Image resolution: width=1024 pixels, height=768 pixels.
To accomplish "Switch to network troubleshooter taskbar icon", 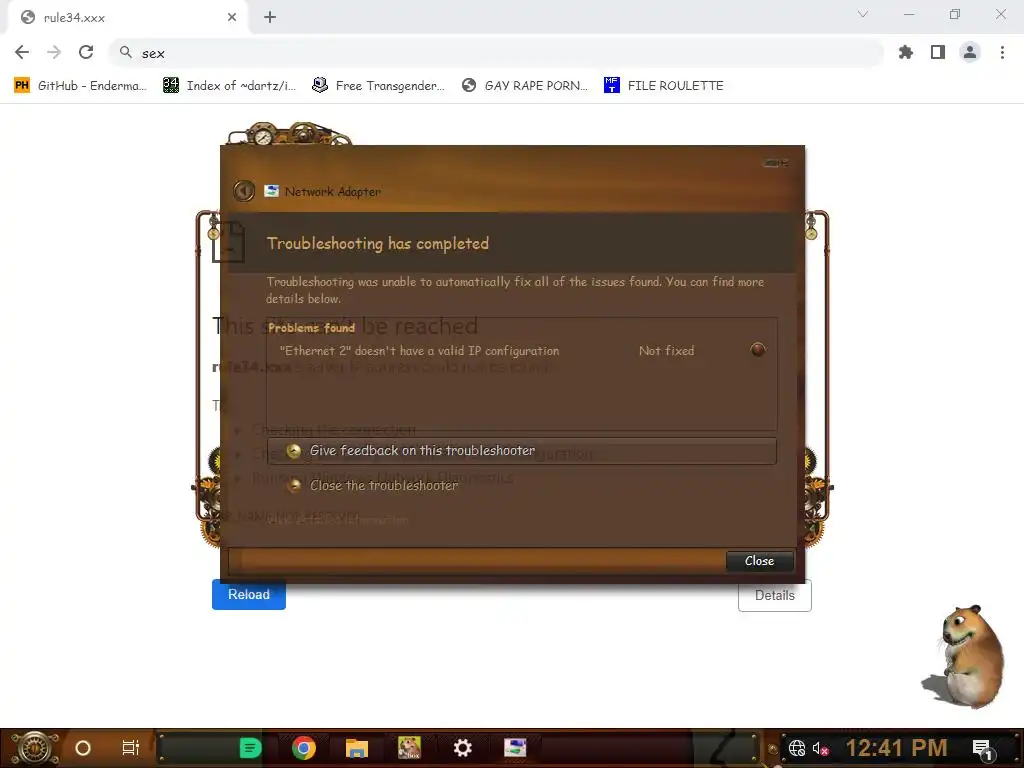I will tap(515, 748).
